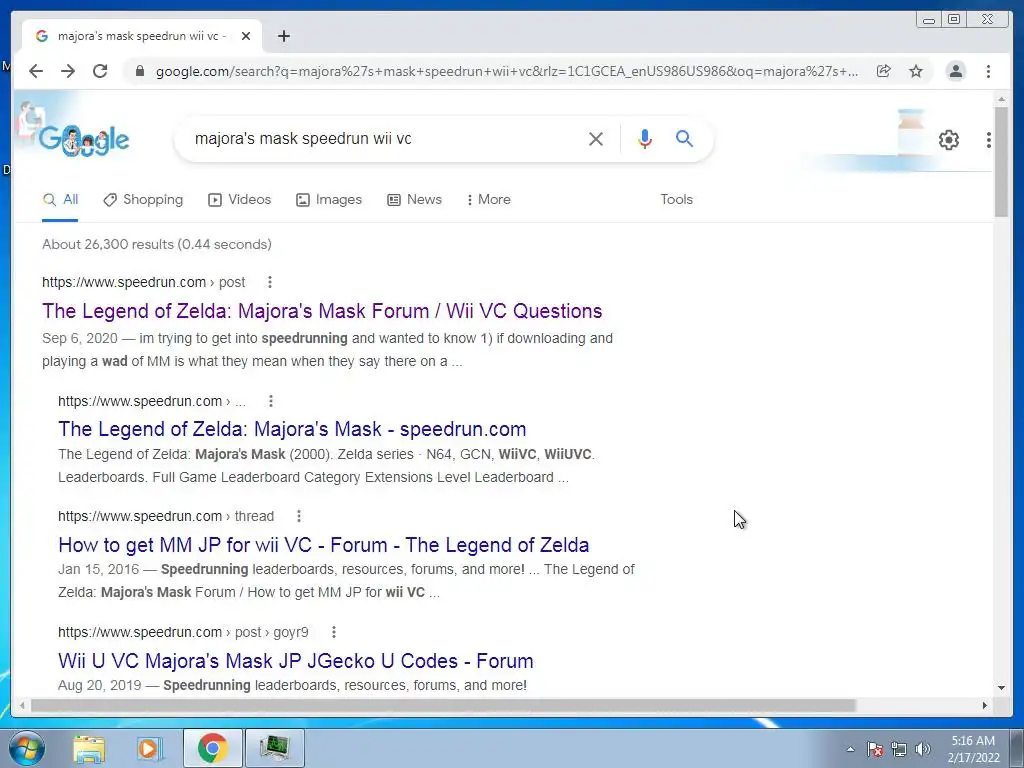Viewport: 1024px width, 768px height.
Task: Click inside the Google search input field
Action: pyautogui.click(x=385, y=138)
